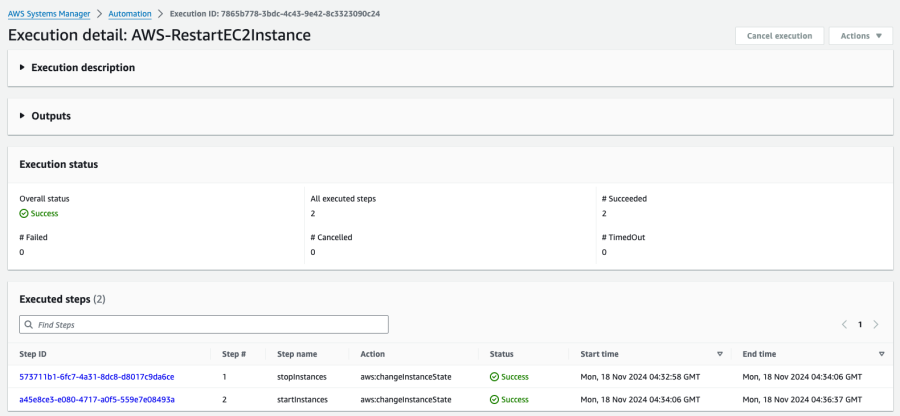
Task: Click the Step name column header
Action: tap(298, 354)
